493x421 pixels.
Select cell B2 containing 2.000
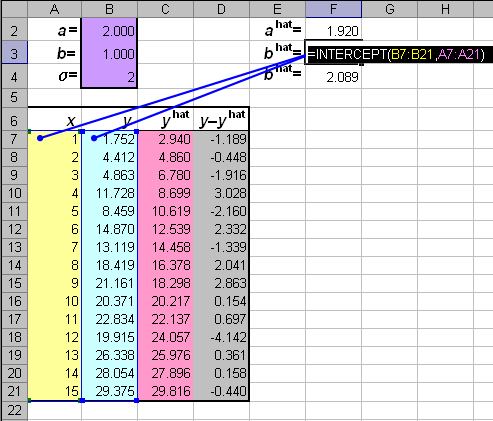(109, 31)
